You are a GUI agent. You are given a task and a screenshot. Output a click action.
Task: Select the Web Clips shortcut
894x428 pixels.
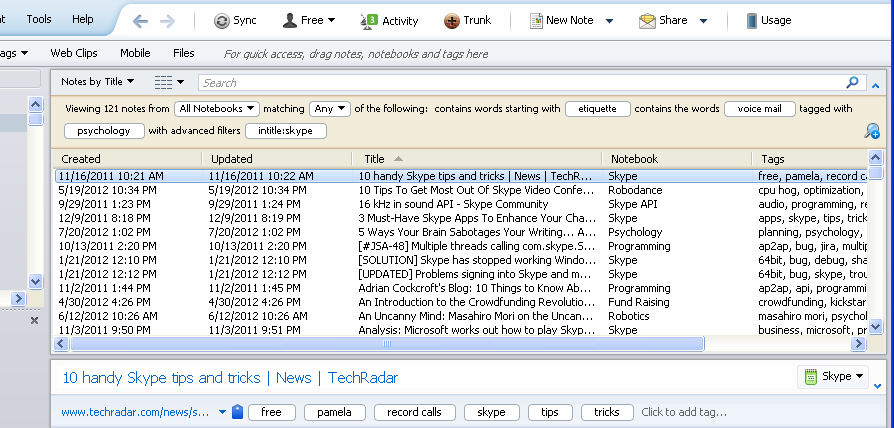point(74,53)
